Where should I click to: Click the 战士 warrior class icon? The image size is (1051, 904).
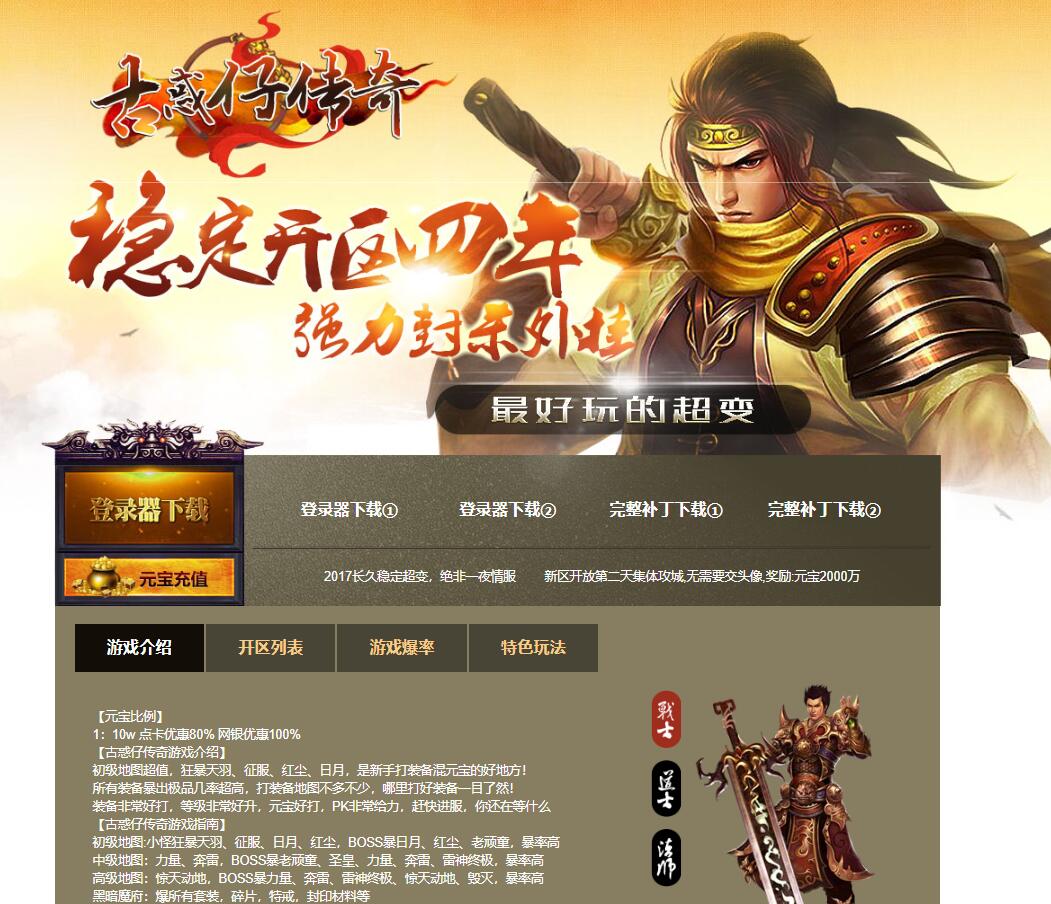click(x=666, y=719)
